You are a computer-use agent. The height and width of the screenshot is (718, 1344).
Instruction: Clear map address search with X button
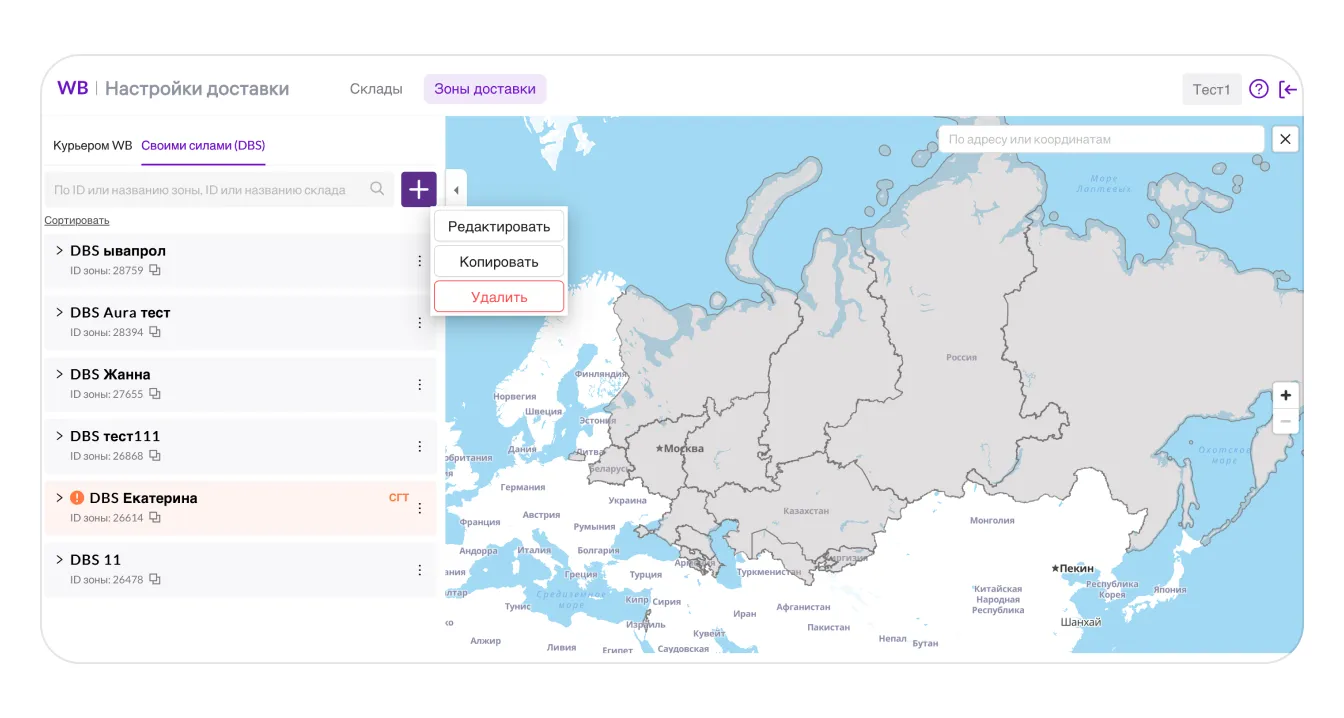(1285, 139)
